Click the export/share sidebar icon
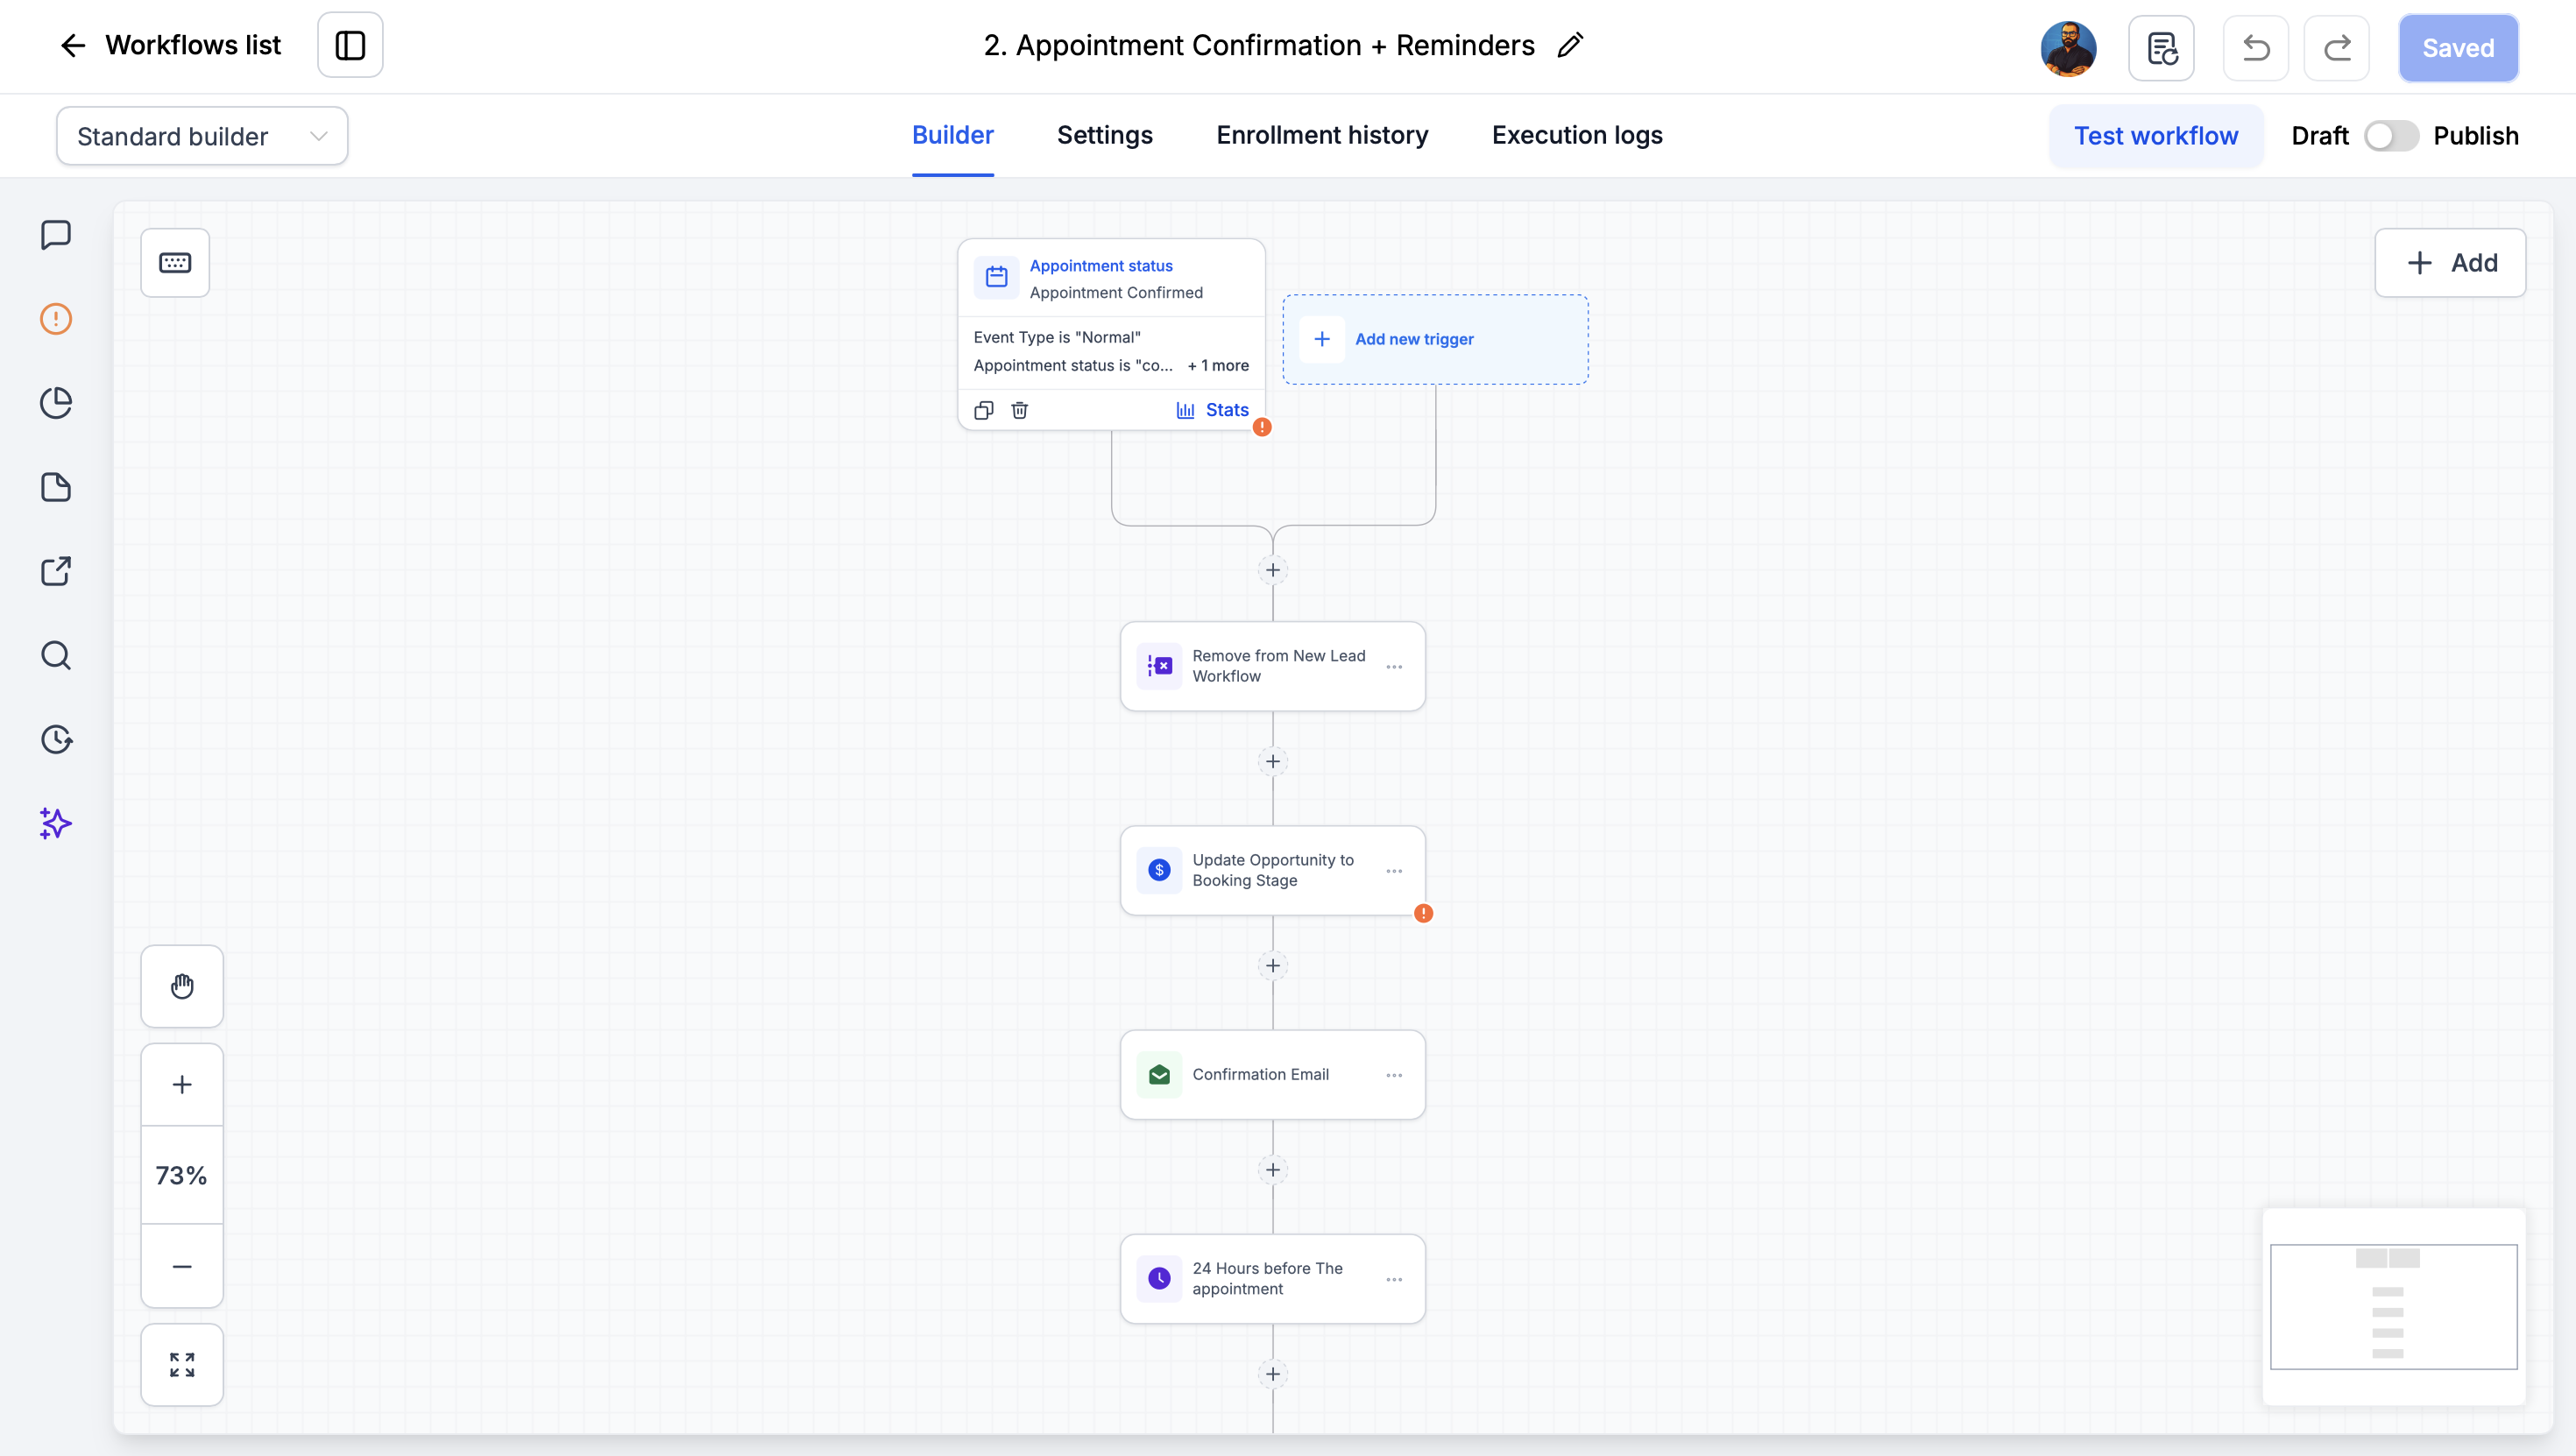The height and width of the screenshot is (1456, 2576). (56, 571)
